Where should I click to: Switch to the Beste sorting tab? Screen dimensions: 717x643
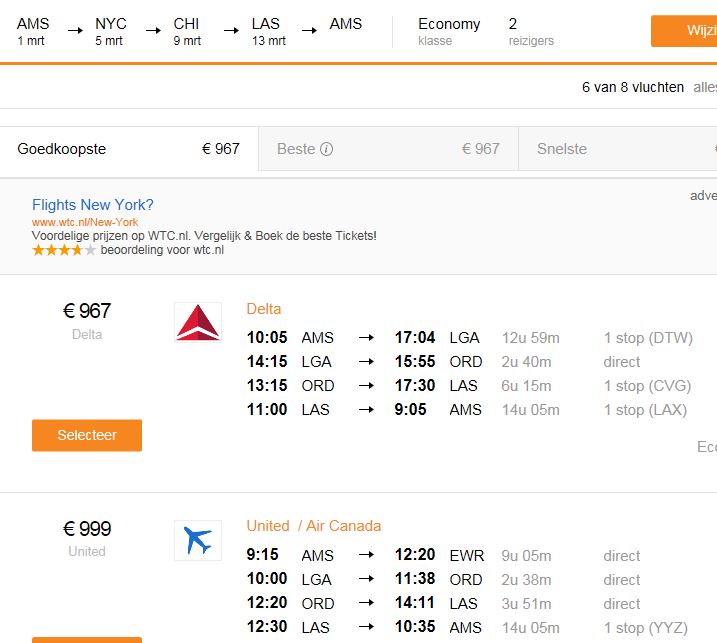(388, 150)
